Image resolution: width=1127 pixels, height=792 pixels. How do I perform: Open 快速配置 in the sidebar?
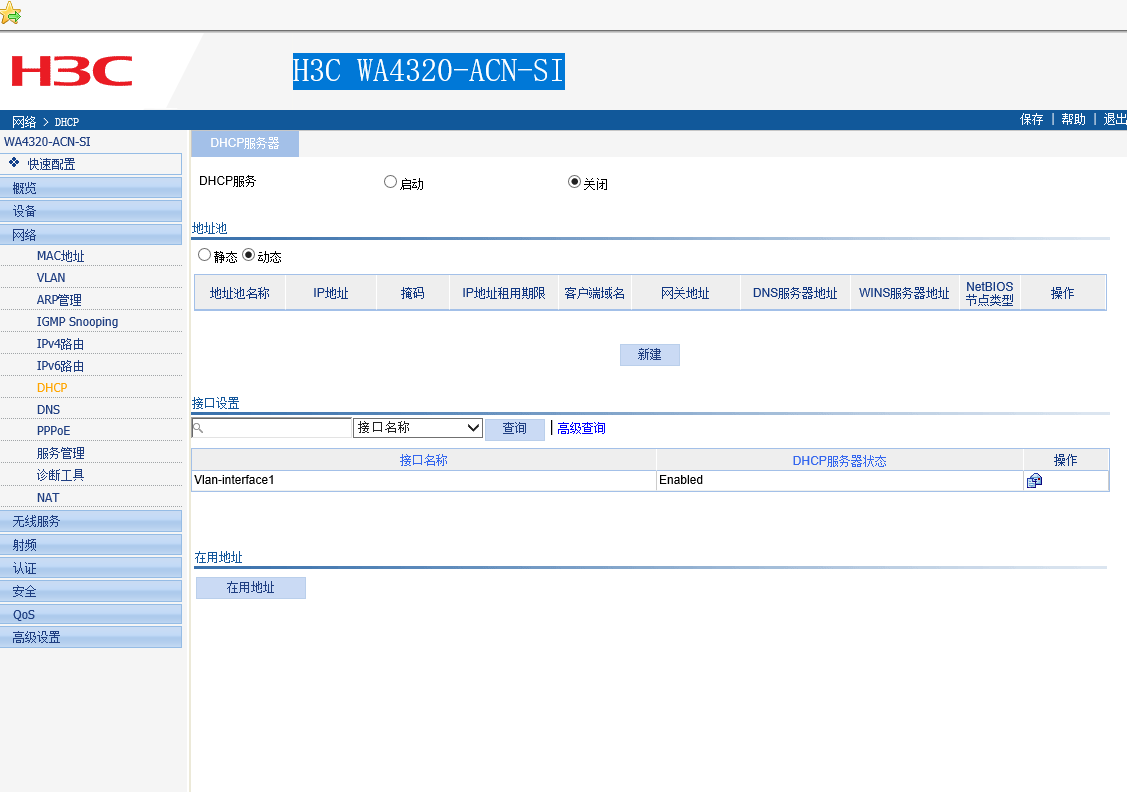[91, 164]
